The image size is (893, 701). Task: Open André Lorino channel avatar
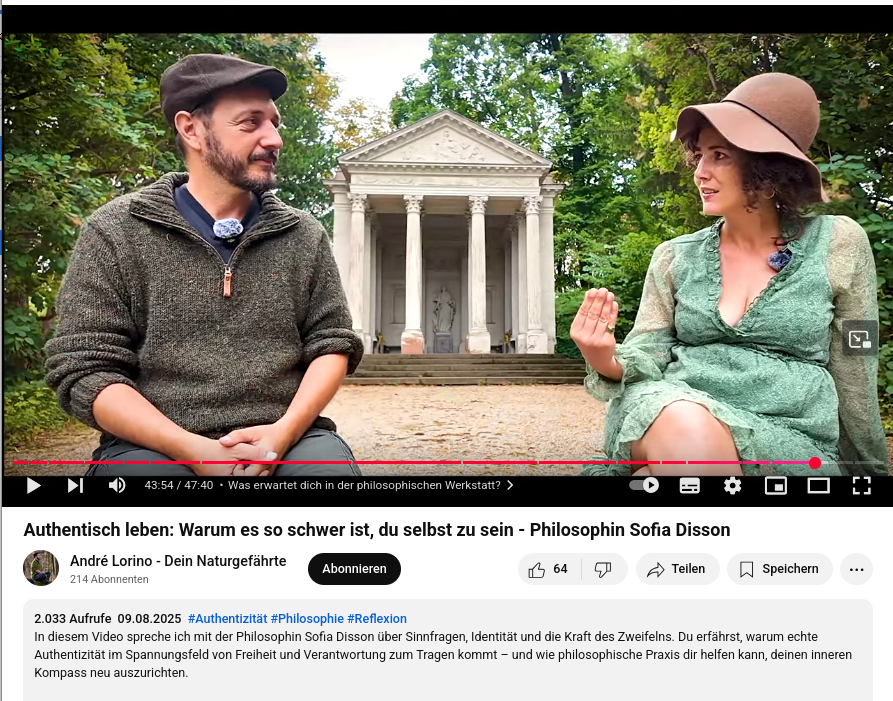41,568
